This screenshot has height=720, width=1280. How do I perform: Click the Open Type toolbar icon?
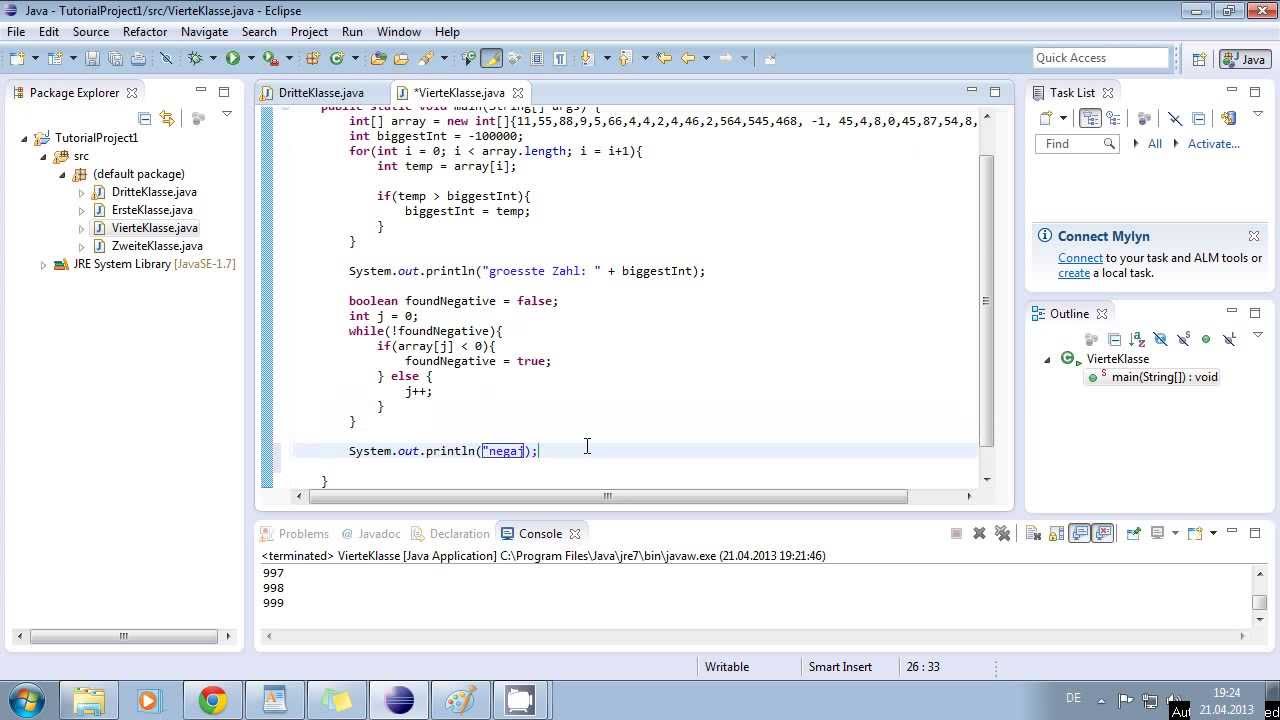[x=378, y=58]
